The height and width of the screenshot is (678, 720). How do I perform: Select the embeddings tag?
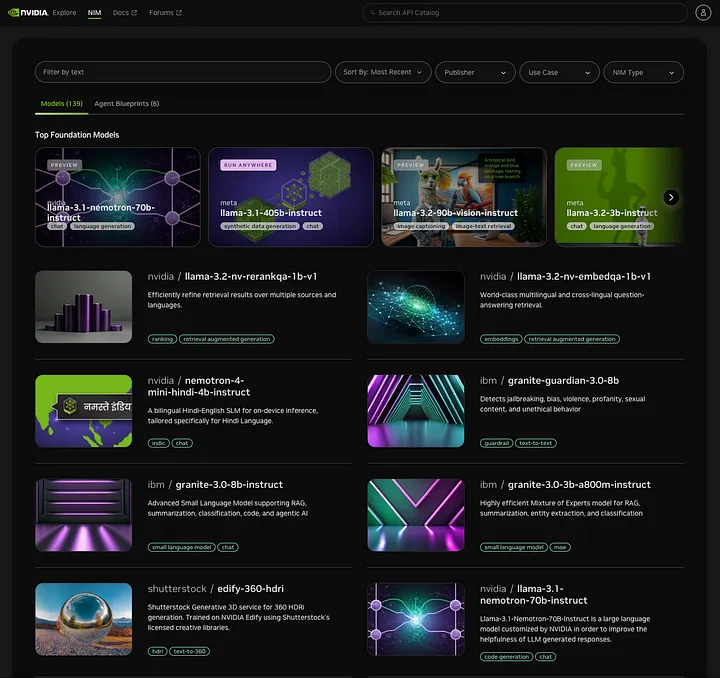tap(501, 339)
